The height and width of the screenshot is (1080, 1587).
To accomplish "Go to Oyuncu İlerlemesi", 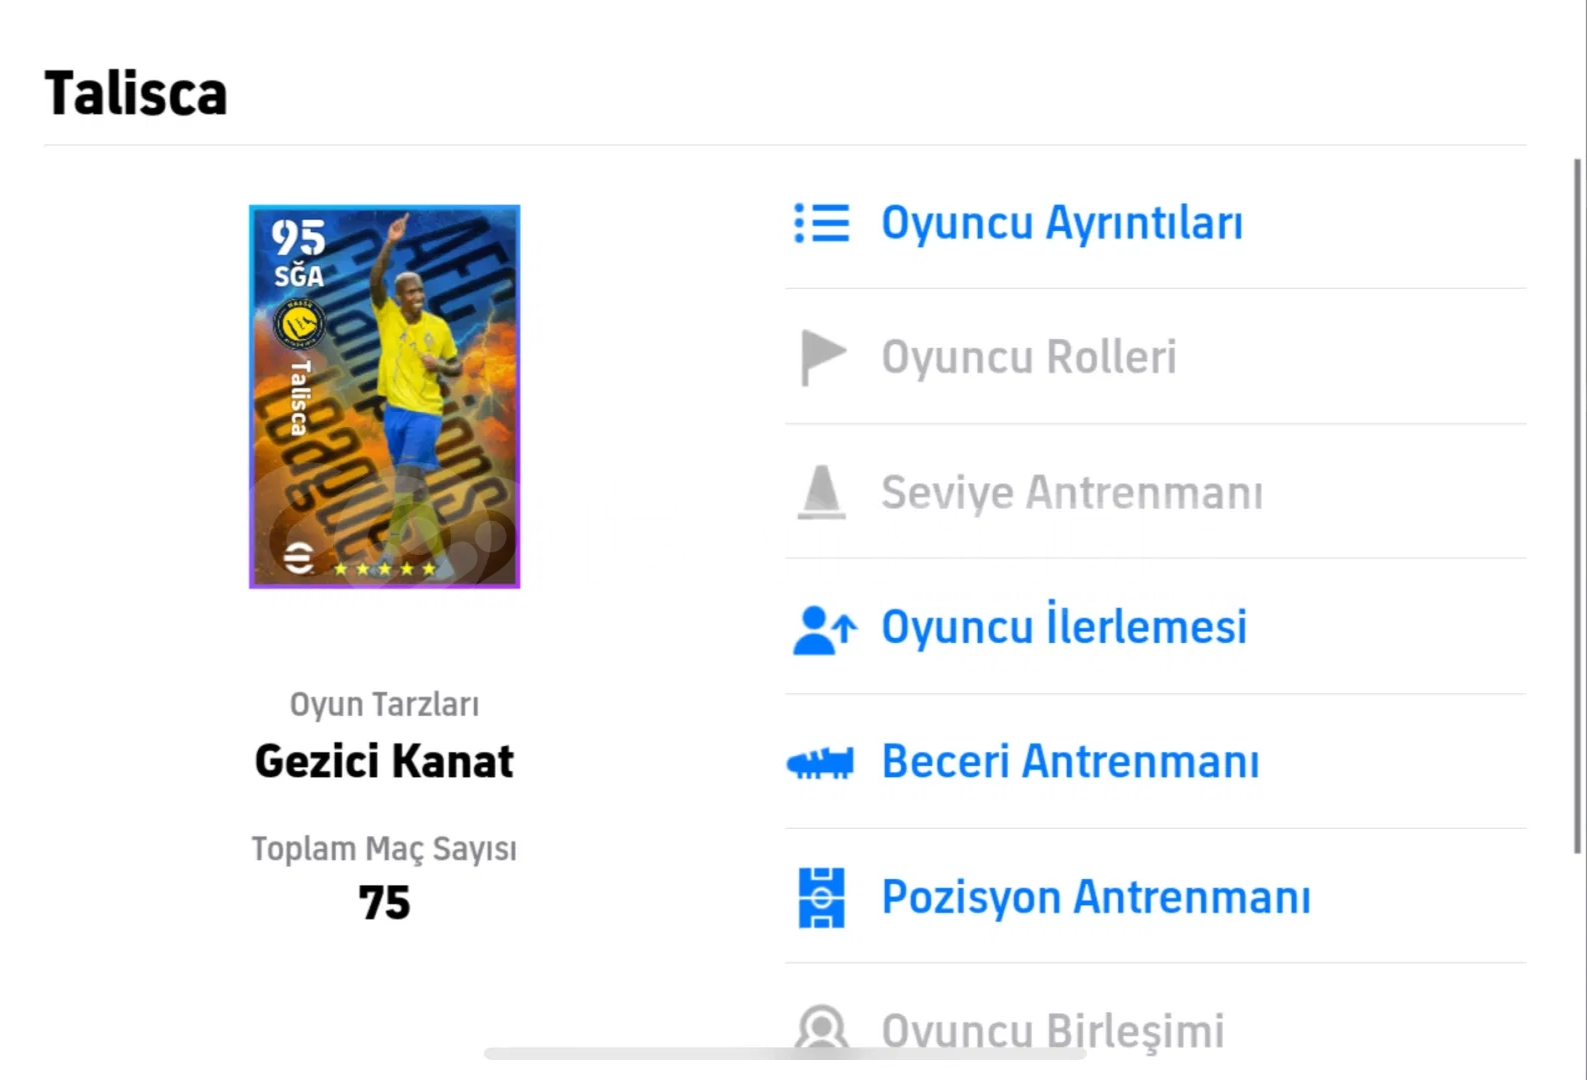I will point(1064,628).
